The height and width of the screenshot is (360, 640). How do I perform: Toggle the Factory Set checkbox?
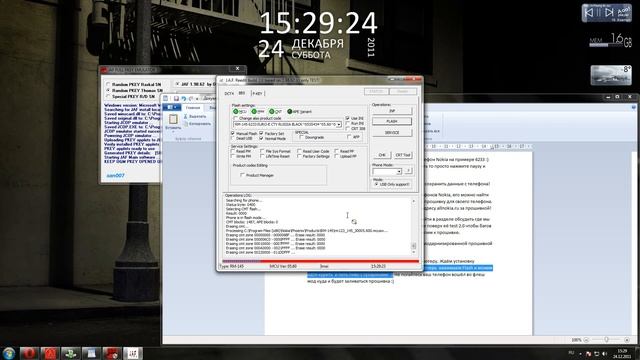point(261,133)
